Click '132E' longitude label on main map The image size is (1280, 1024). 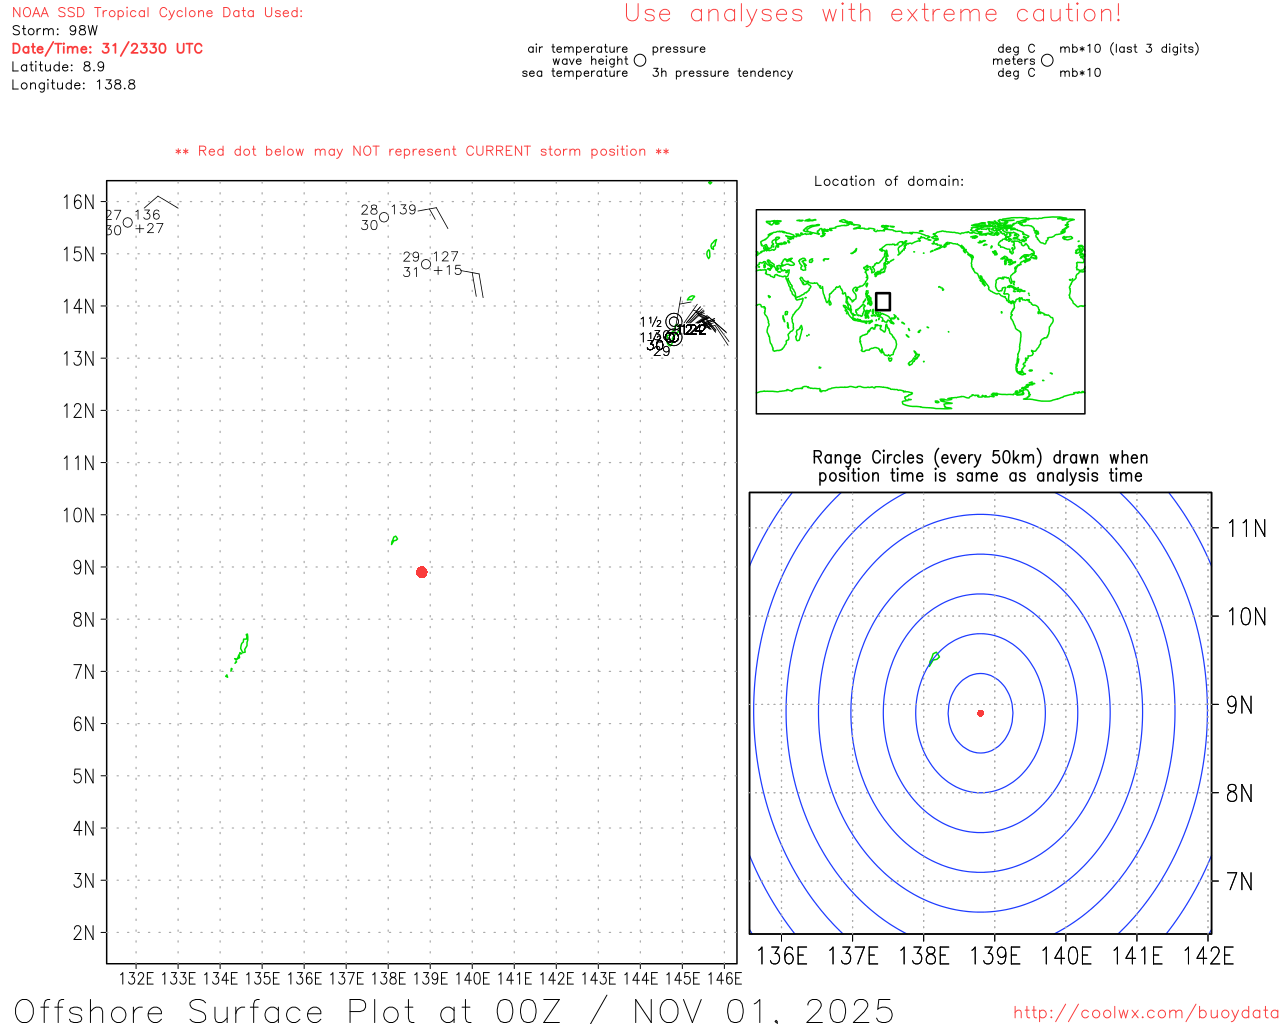tap(137, 978)
